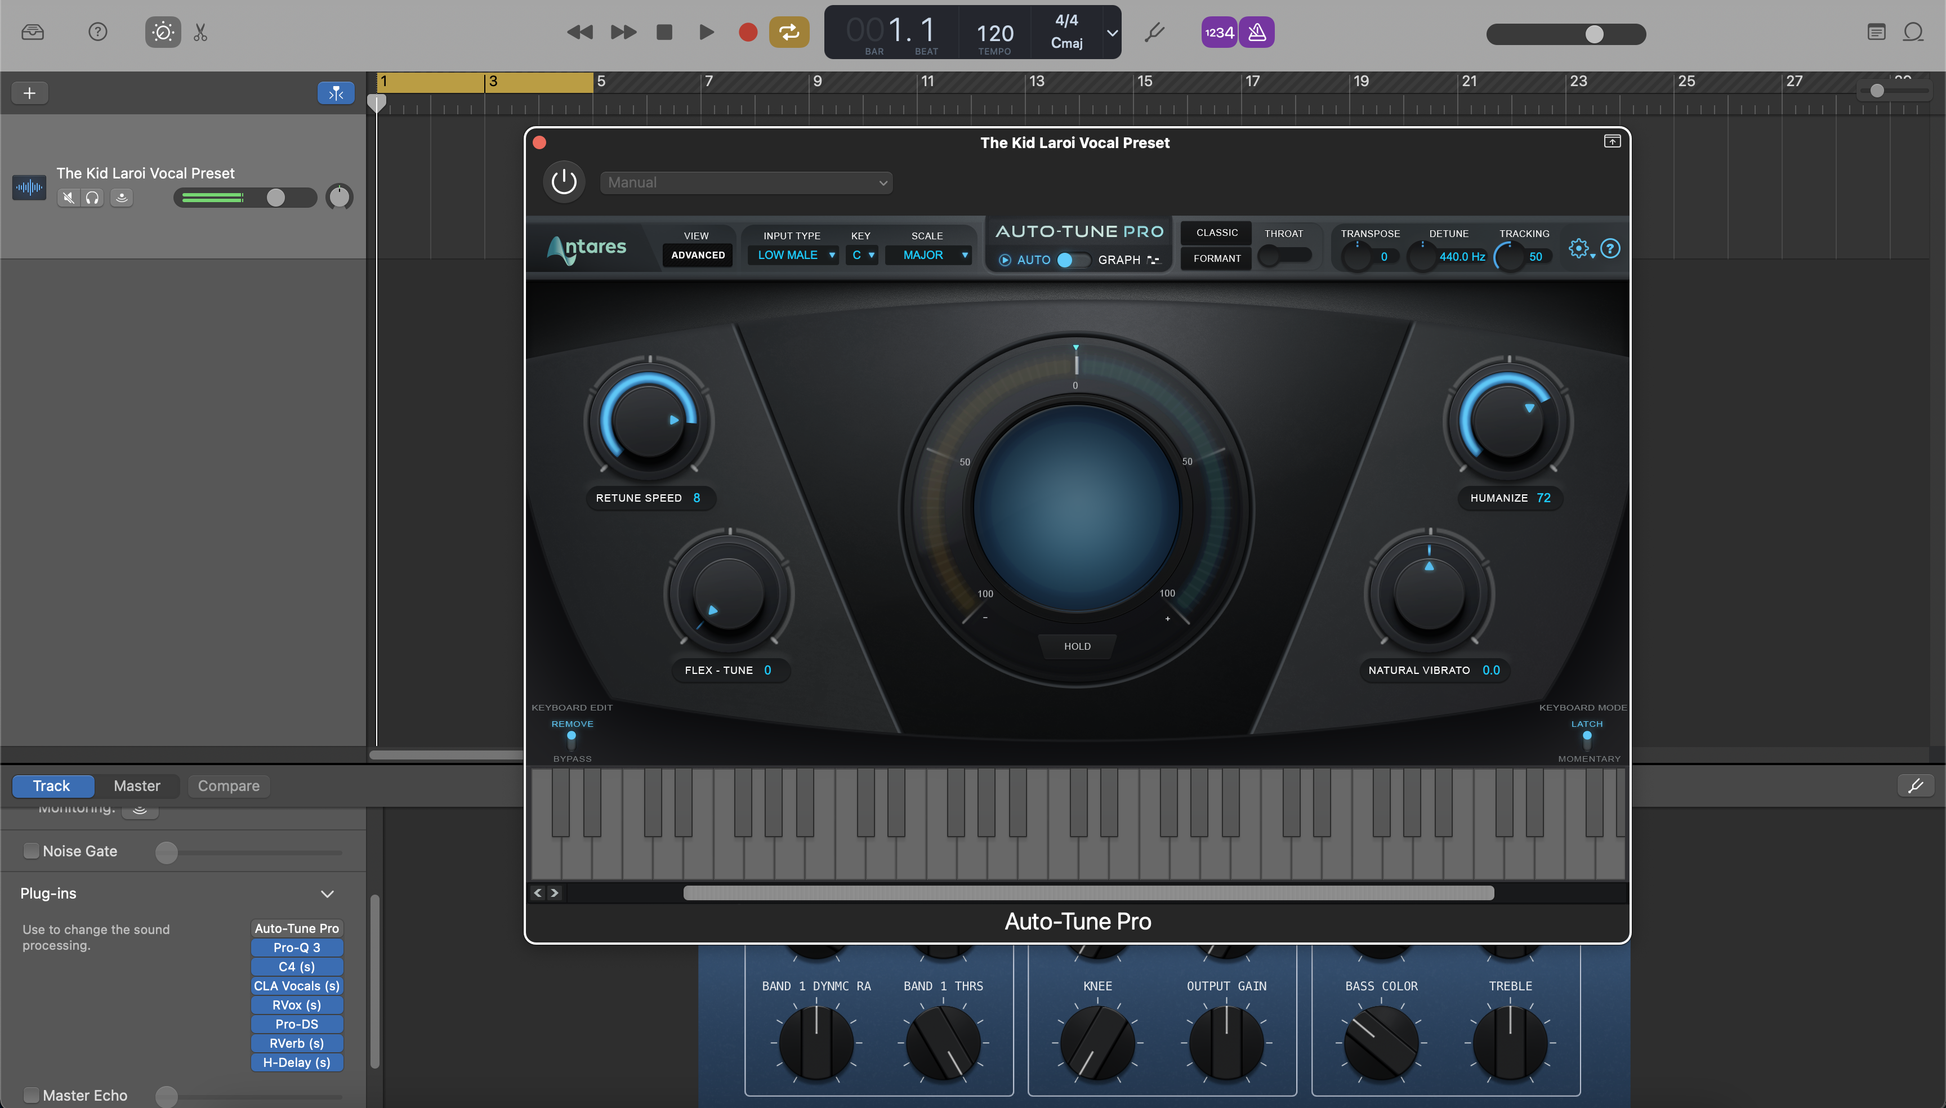1946x1108 pixels.
Task: Toggle the cycle loop button
Action: point(789,32)
